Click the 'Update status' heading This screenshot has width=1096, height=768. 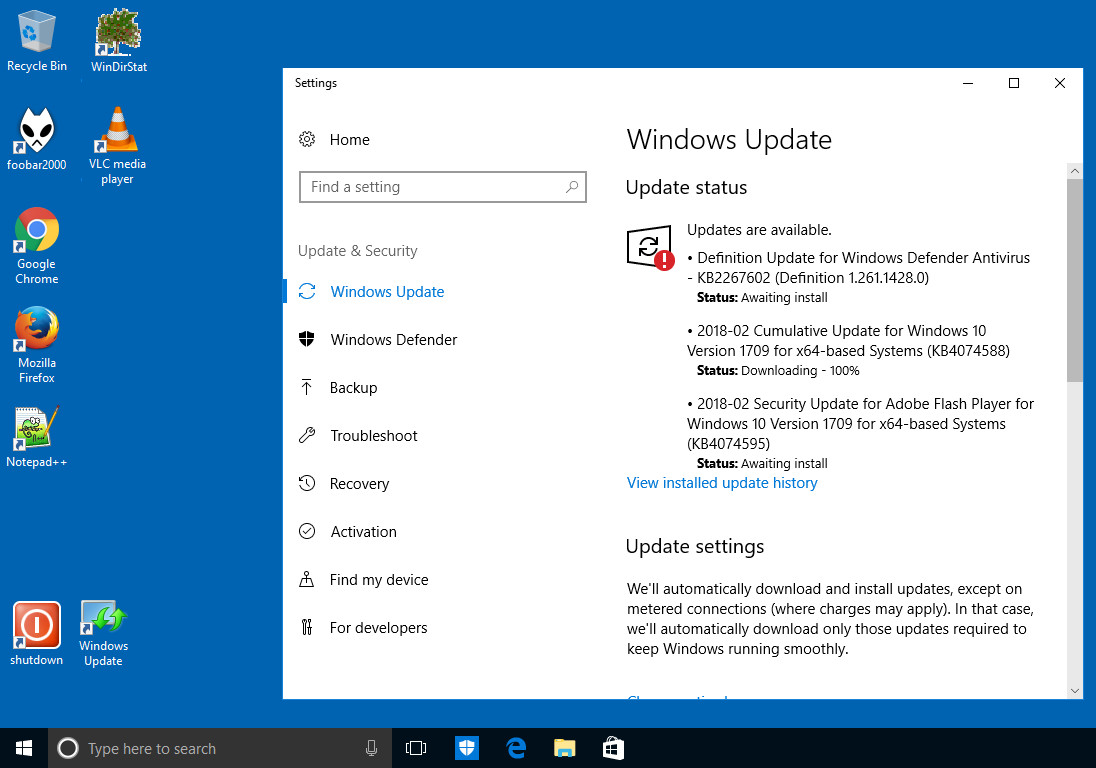click(686, 187)
